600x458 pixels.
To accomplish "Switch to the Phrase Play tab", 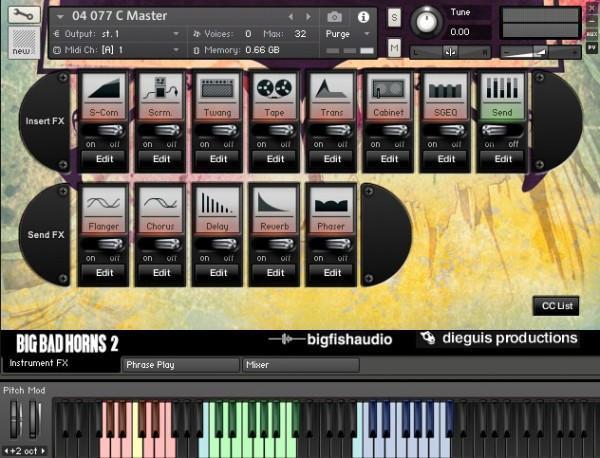I will [x=180, y=365].
